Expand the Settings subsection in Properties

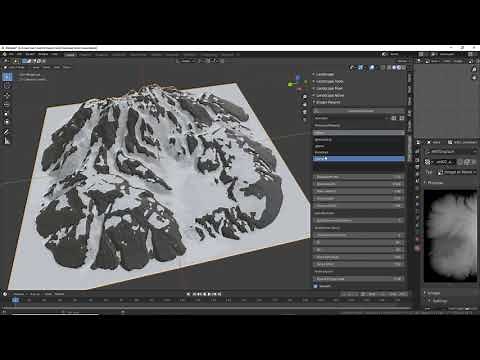tap(438, 301)
